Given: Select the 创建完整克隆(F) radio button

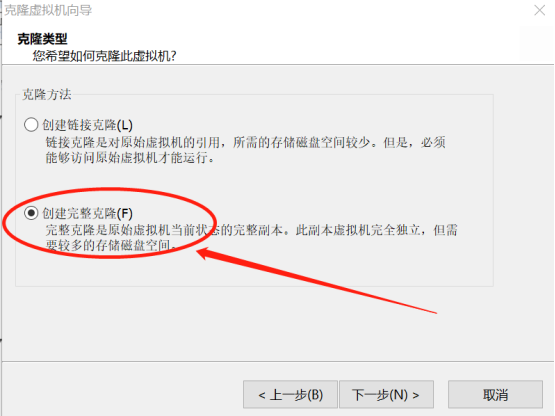Looking at the screenshot, I should pyautogui.click(x=31, y=213).
